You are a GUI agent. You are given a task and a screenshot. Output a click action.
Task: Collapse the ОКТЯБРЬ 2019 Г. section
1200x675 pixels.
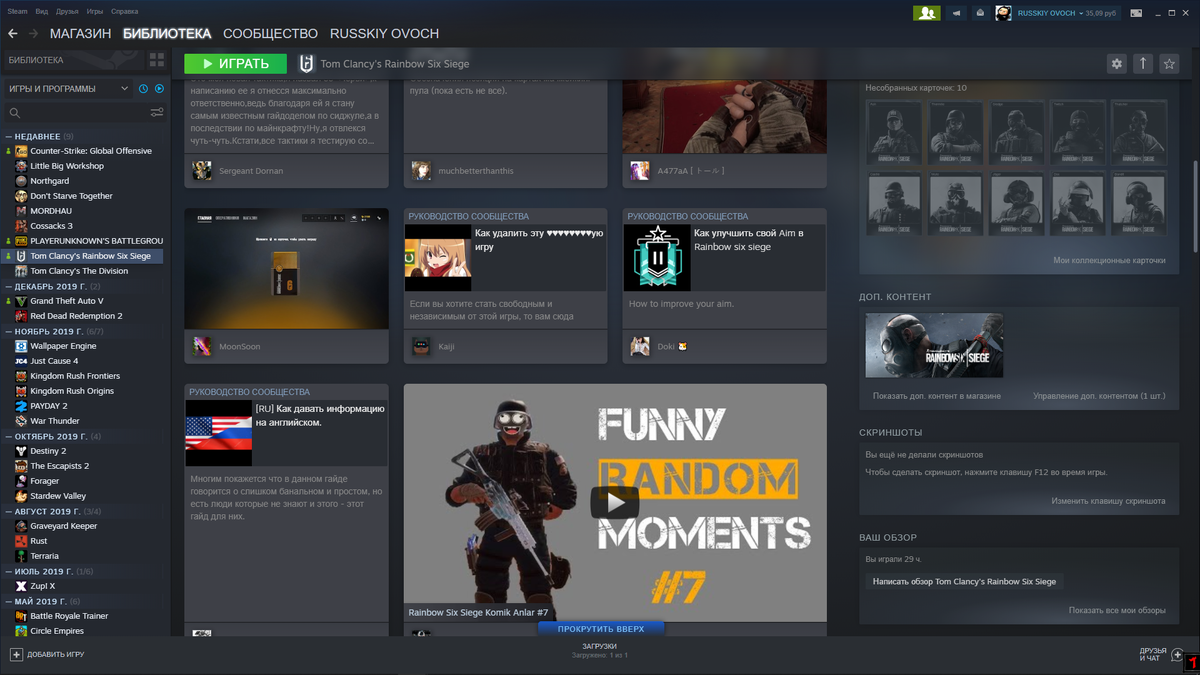point(9,436)
